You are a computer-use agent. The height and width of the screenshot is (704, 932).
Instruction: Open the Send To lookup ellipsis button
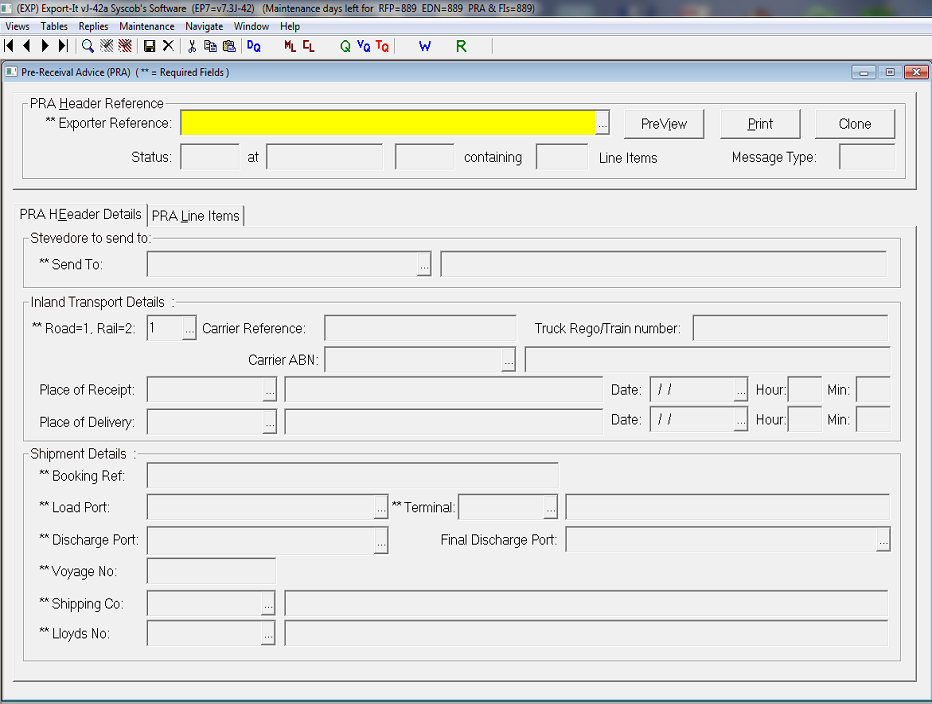point(424,265)
